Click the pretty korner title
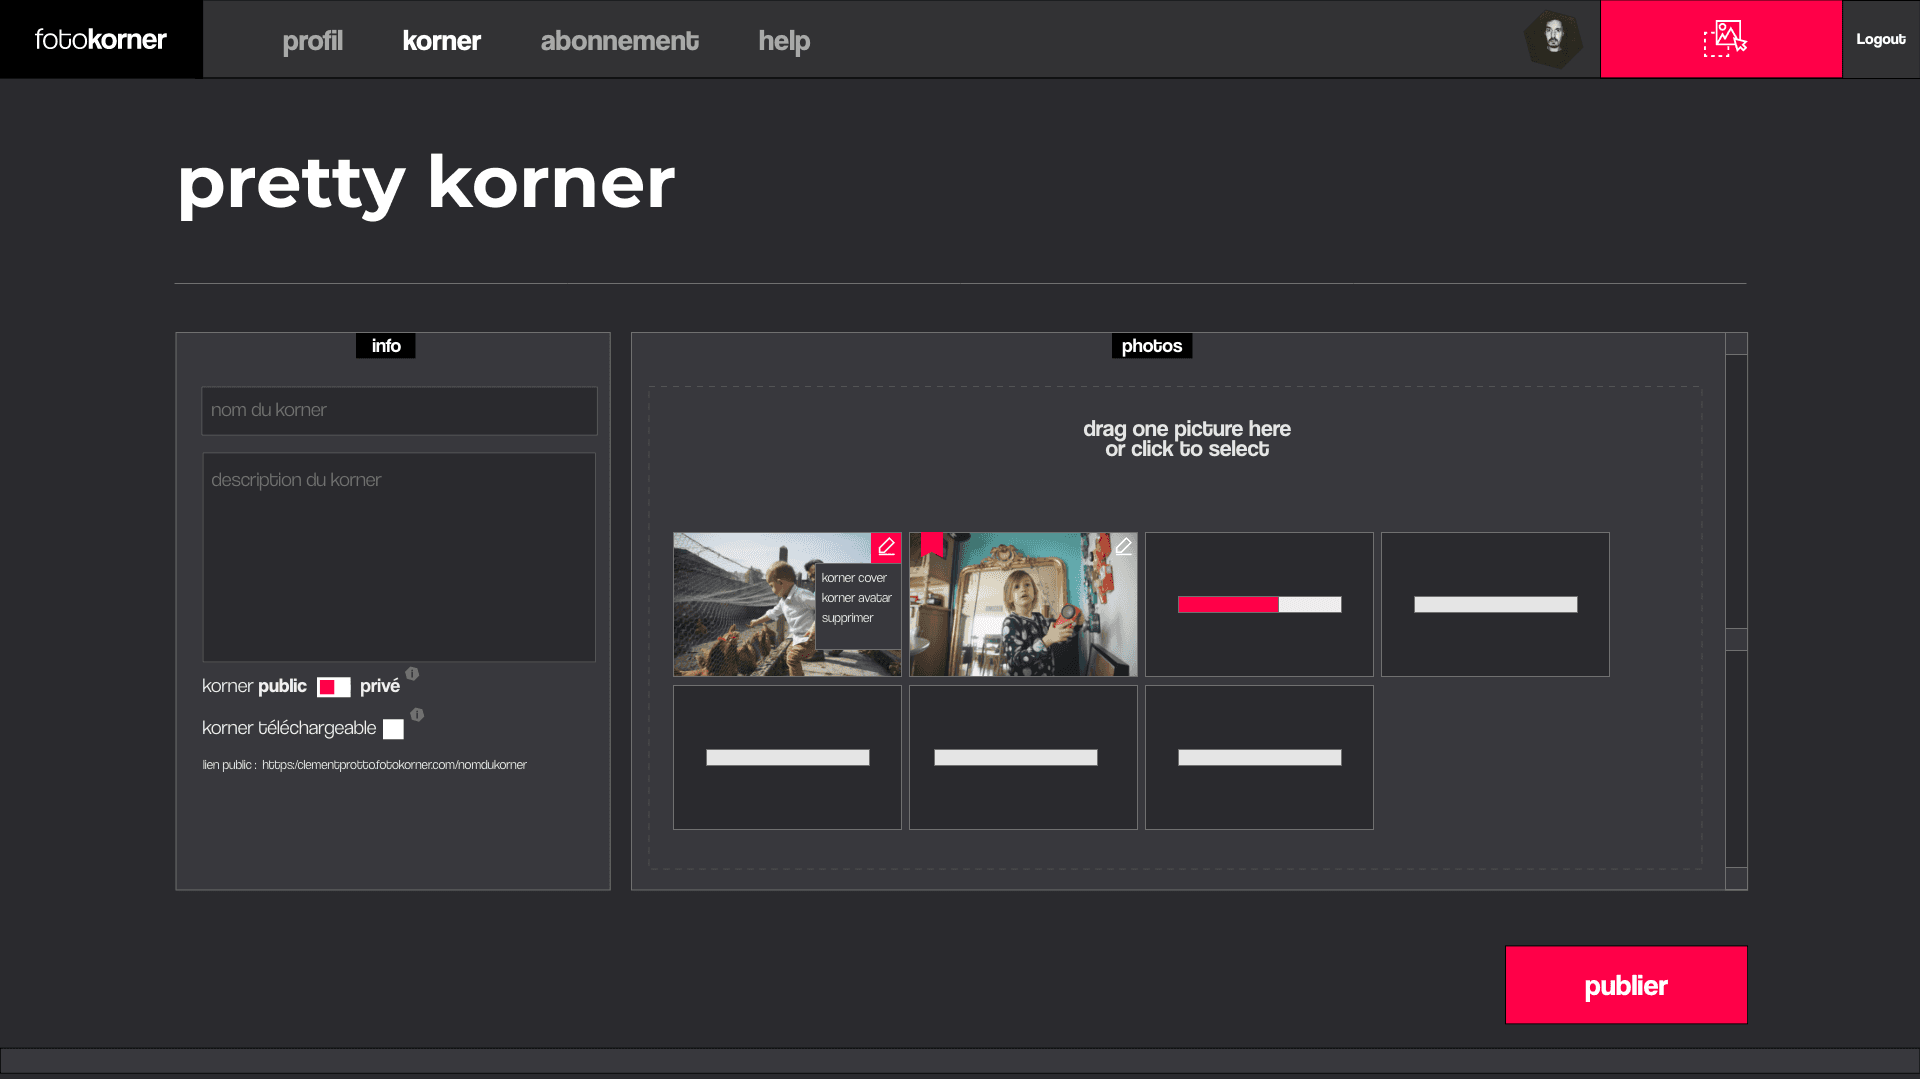This screenshot has width=1920, height=1079. pos(426,184)
